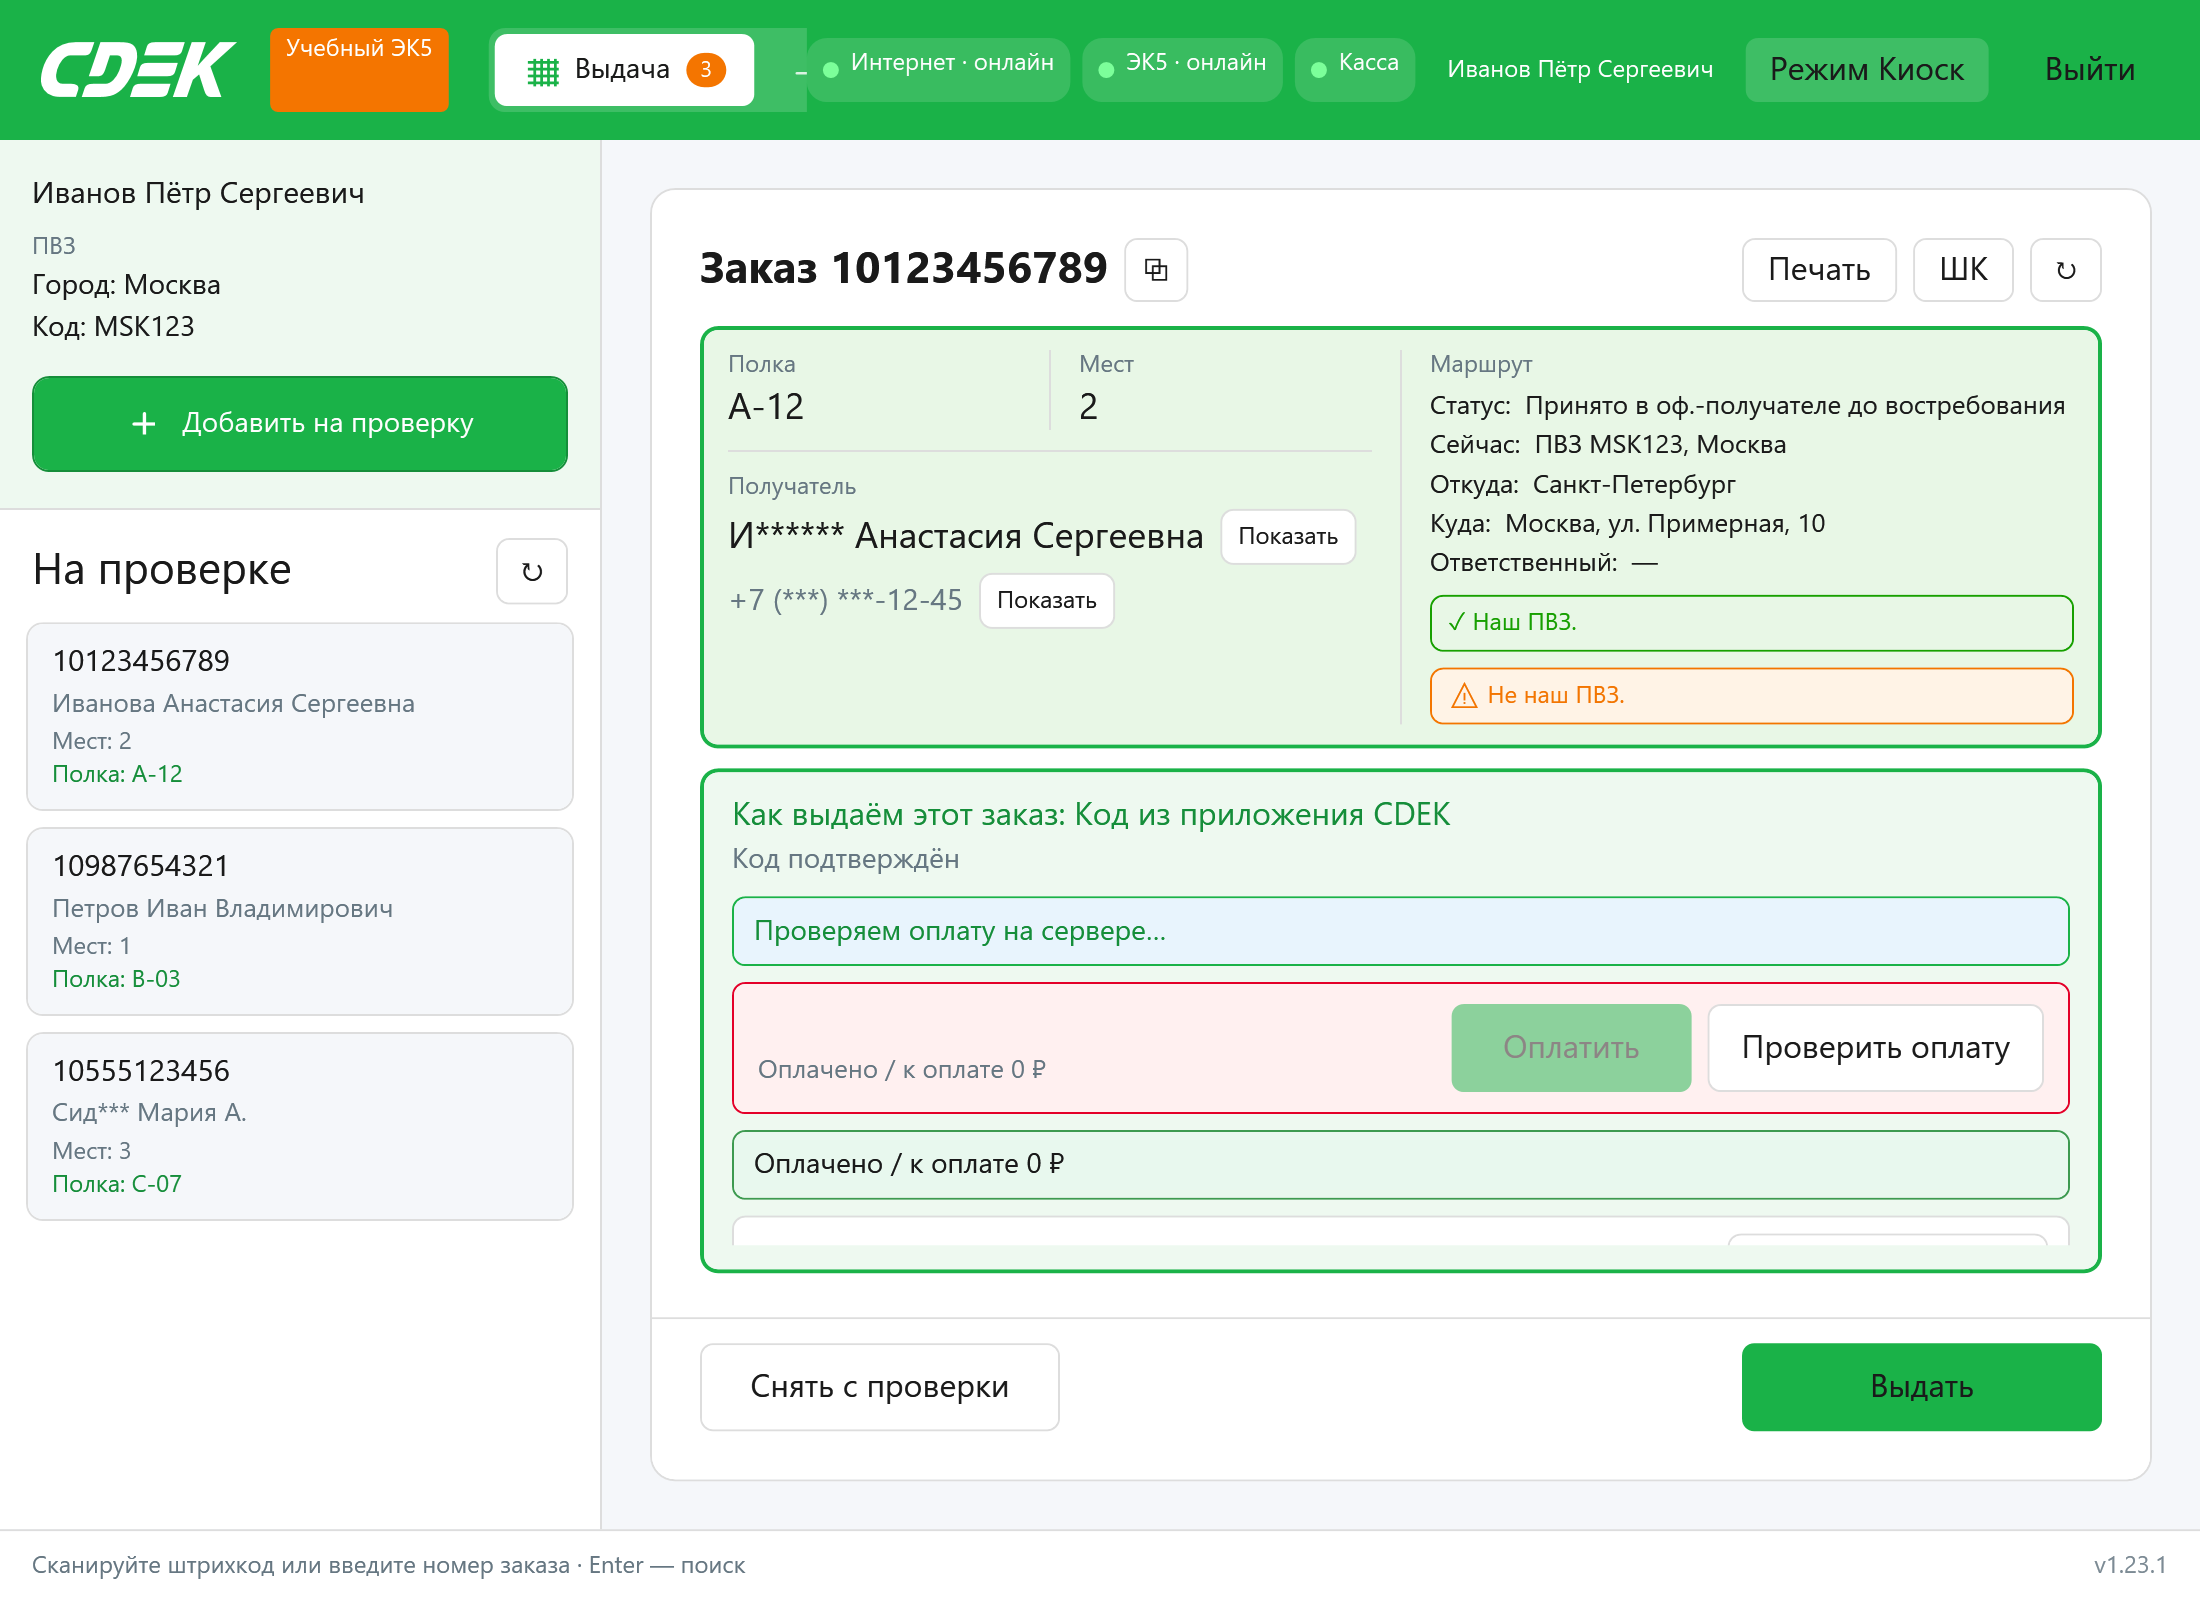Click 'Город: Москва' text

pyautogui.click(x=126, y=284)
